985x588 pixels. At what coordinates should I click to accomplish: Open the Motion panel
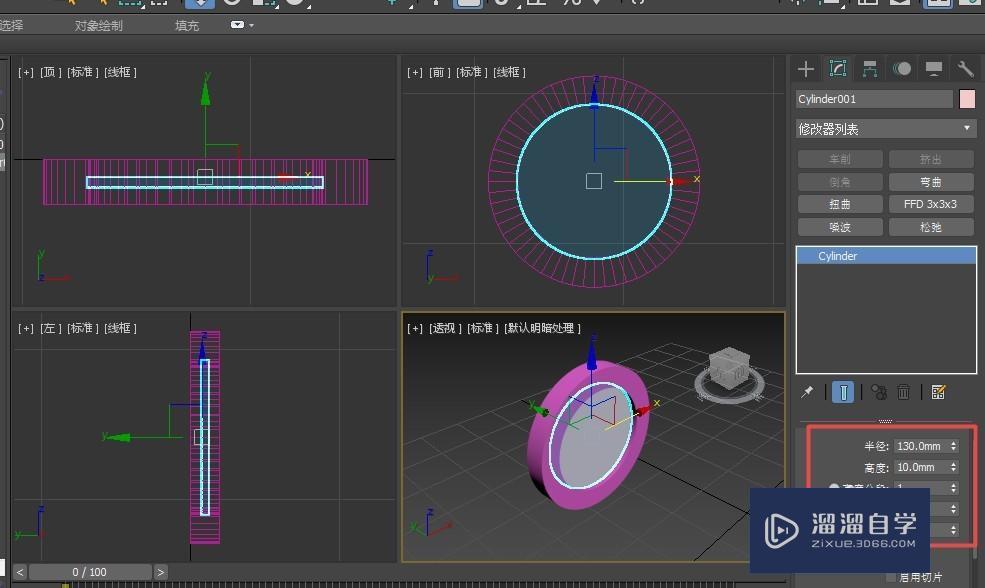(901, 69)
